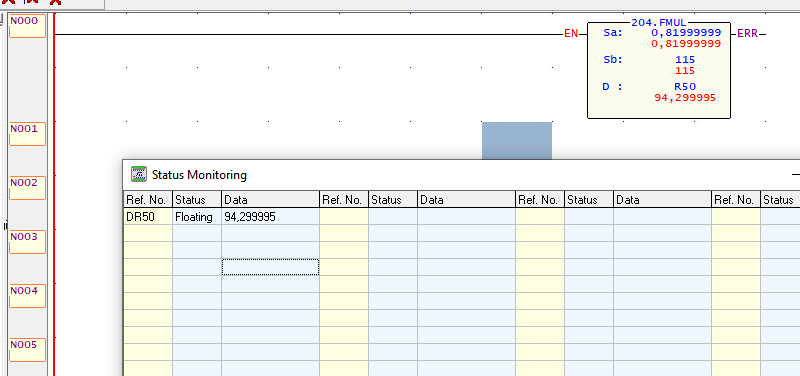Click the first Data column header

(x=270, y=200)
